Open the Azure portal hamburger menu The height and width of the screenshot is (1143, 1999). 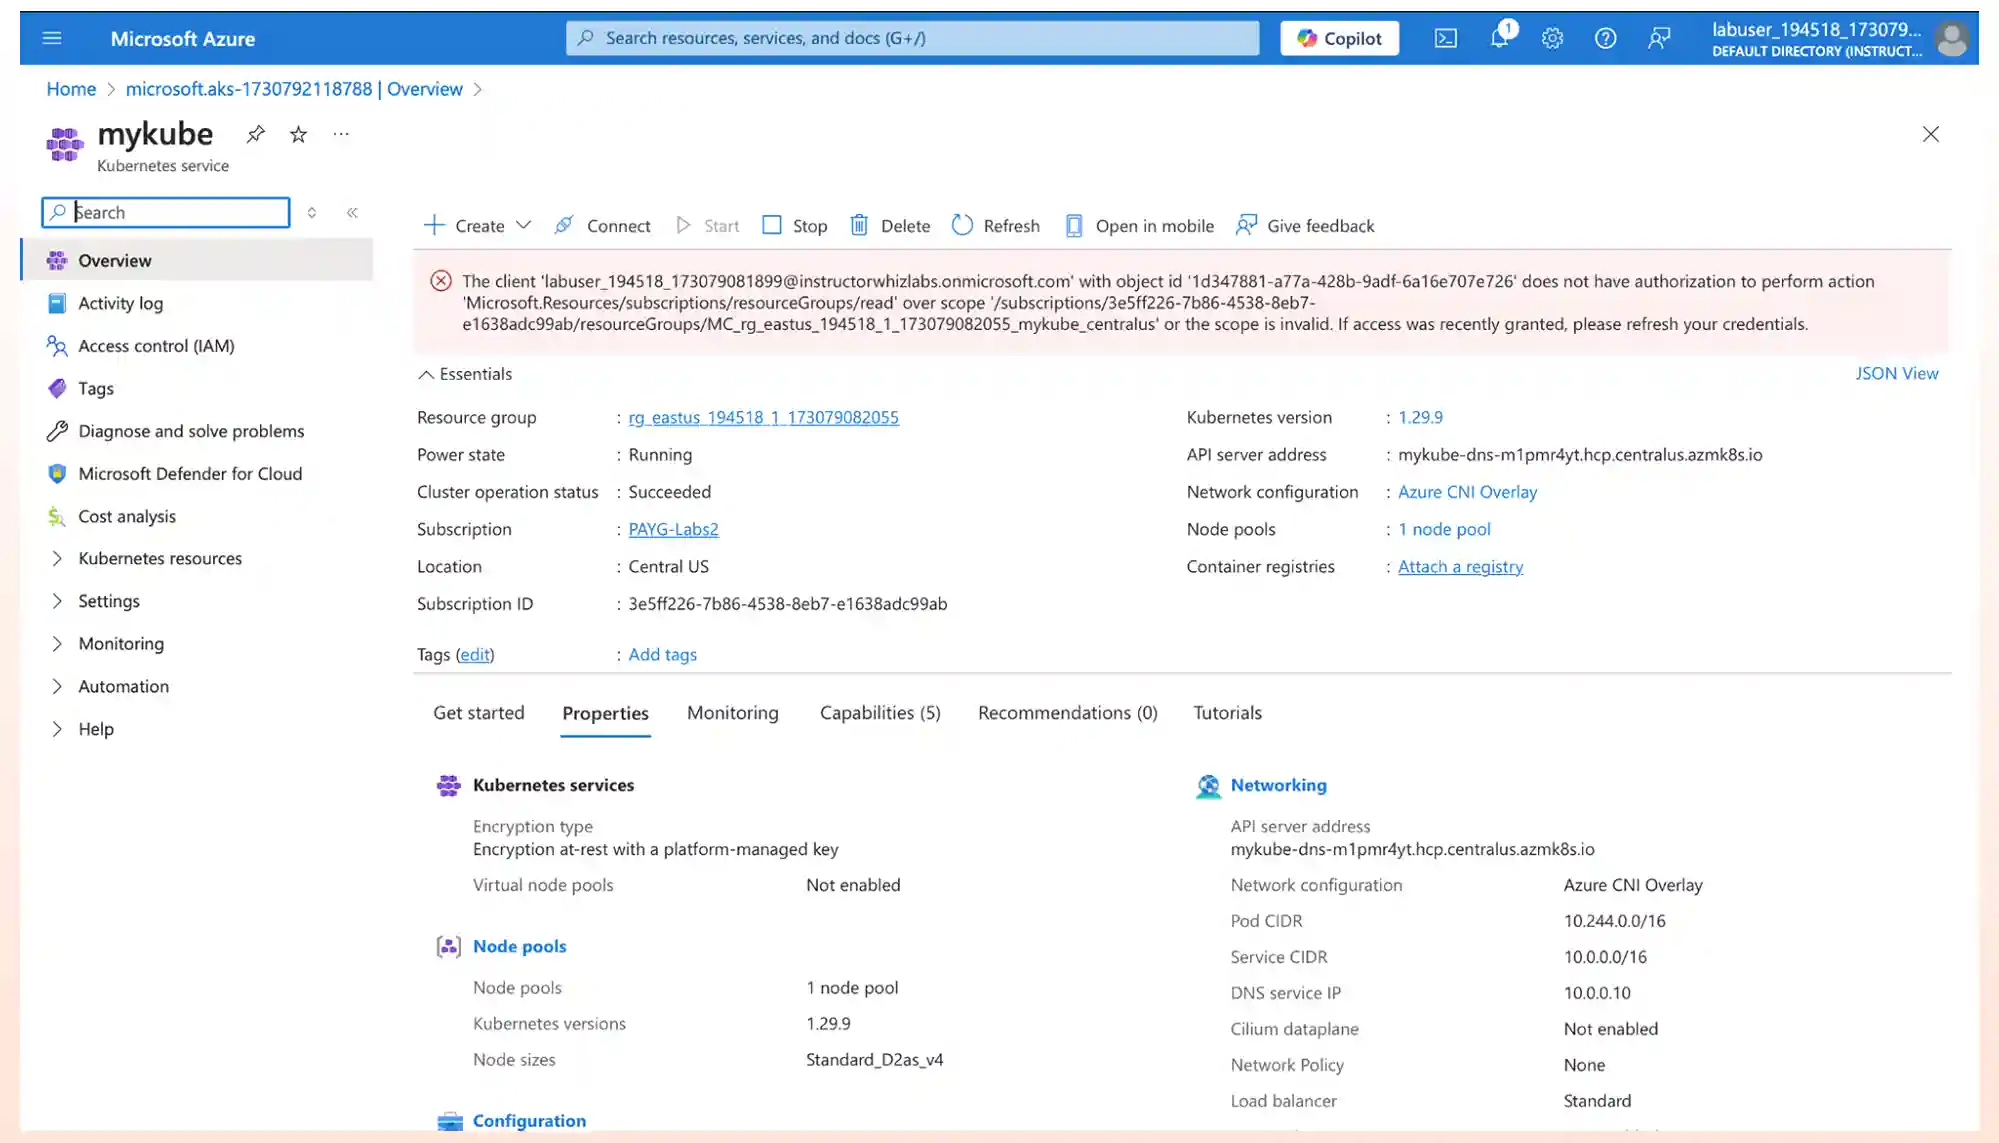[x=52, y=38]
